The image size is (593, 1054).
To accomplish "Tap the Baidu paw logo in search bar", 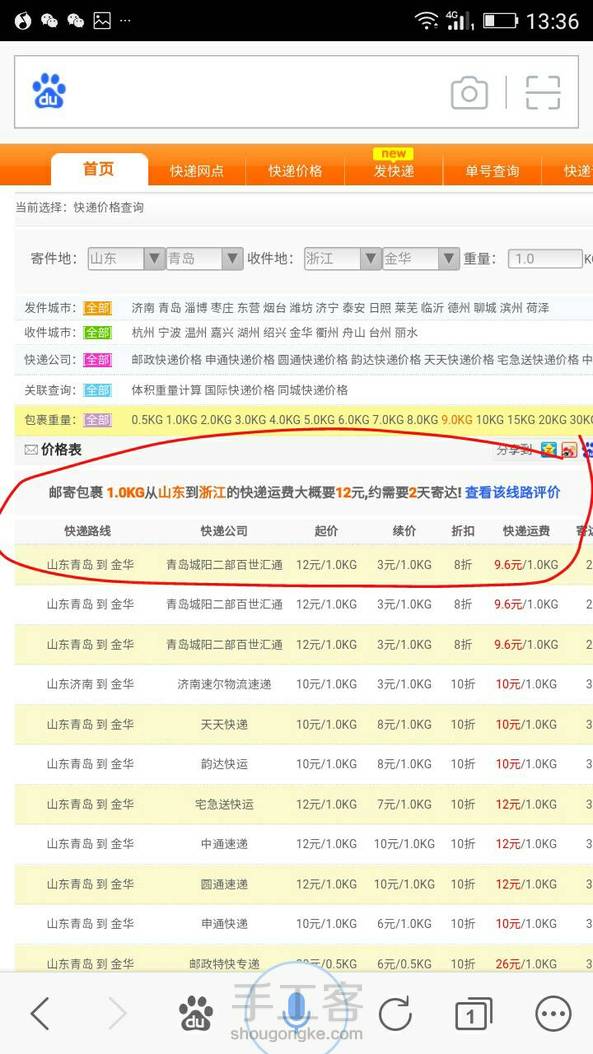I will [x=49, y=91].
